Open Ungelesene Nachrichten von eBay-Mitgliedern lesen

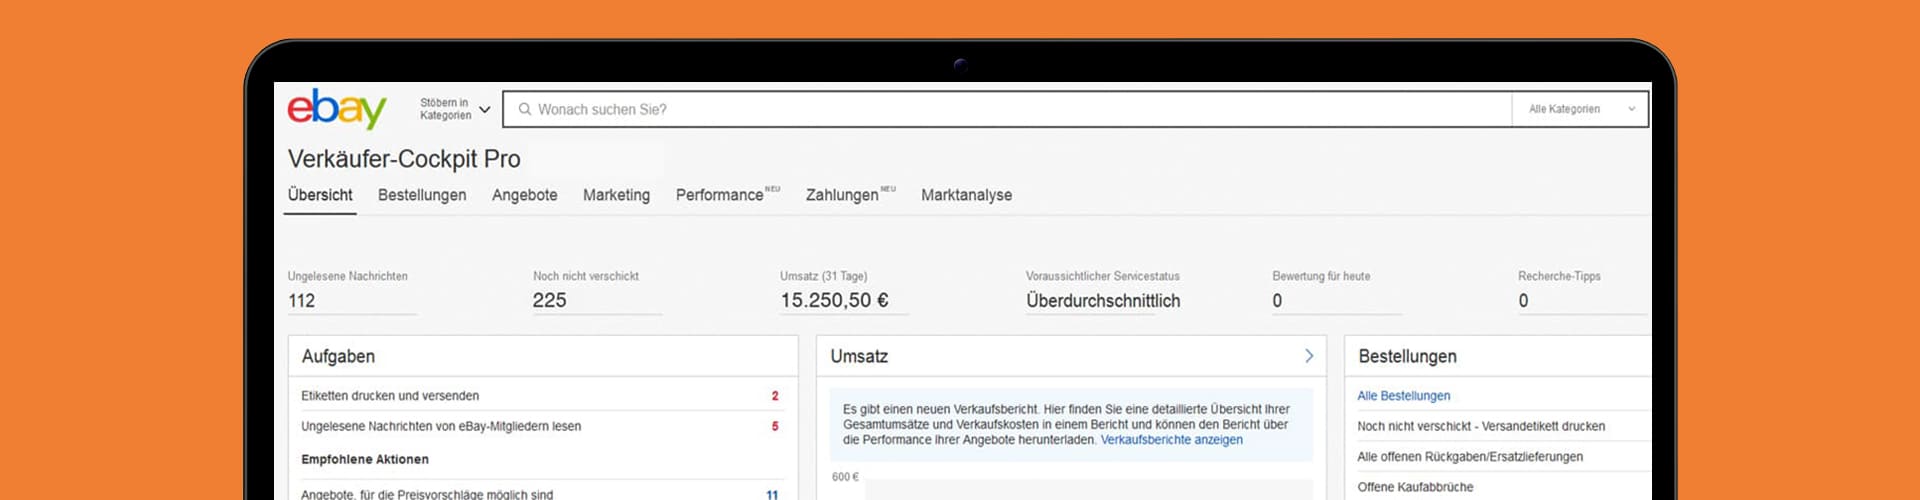coord(441,426)
